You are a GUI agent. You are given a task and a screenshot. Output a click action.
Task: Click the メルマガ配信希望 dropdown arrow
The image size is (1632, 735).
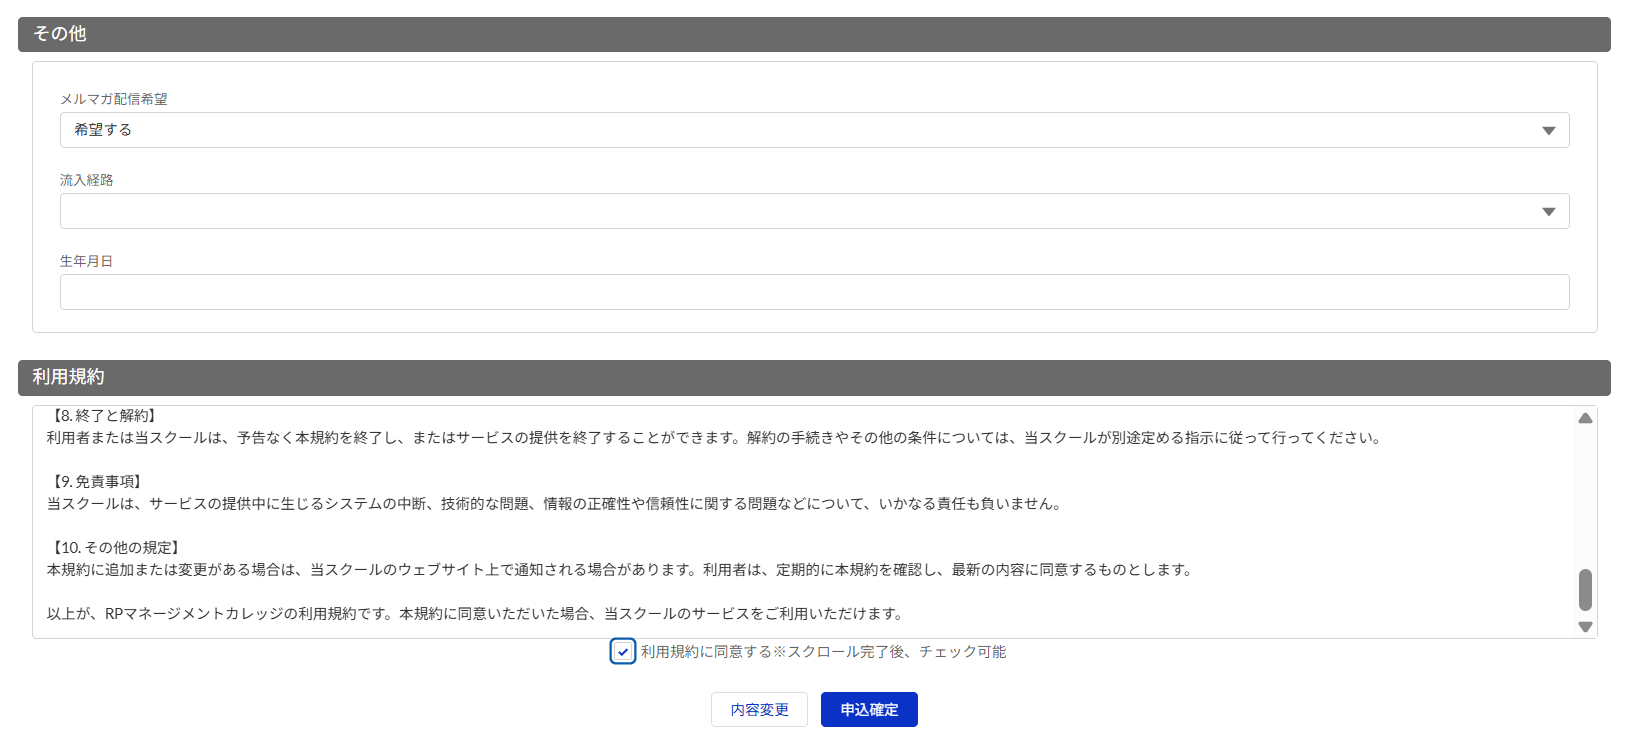(x=1548, y=131)
